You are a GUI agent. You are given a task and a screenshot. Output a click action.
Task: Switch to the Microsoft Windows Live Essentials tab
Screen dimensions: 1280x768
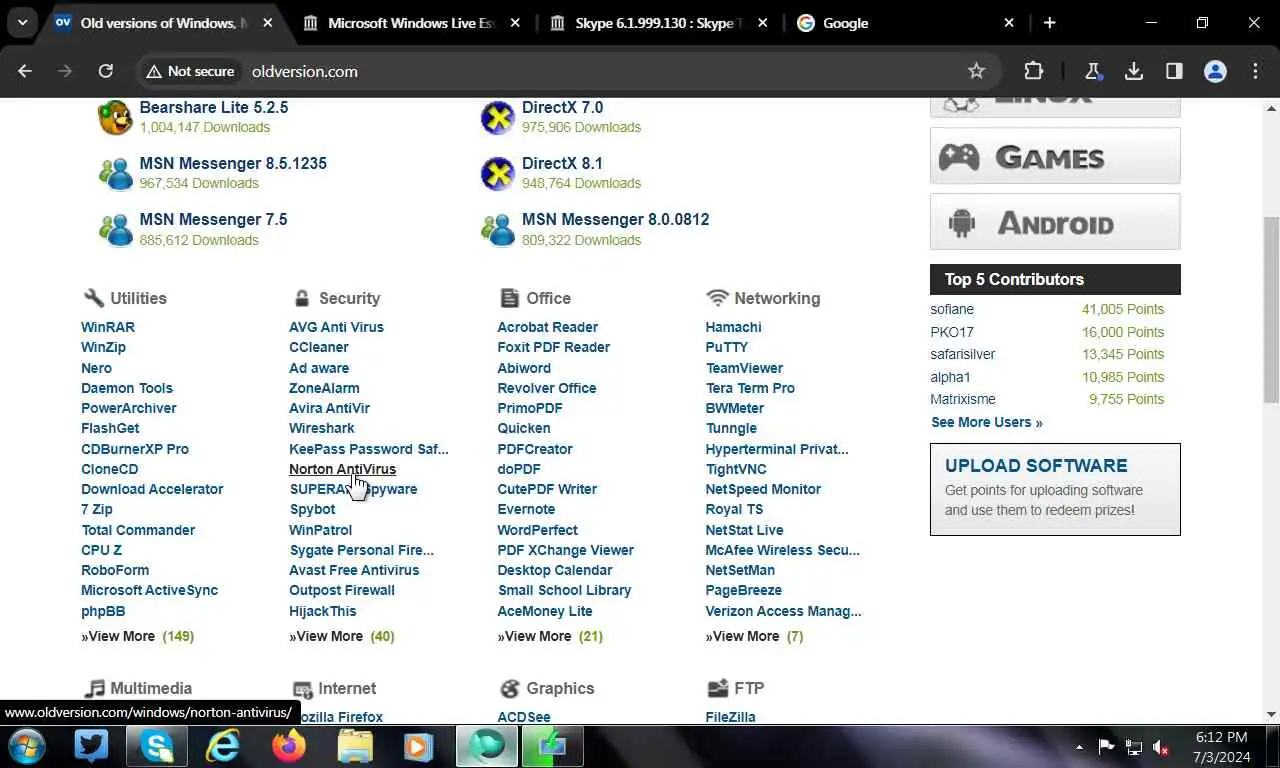click(x=410, y=23)
